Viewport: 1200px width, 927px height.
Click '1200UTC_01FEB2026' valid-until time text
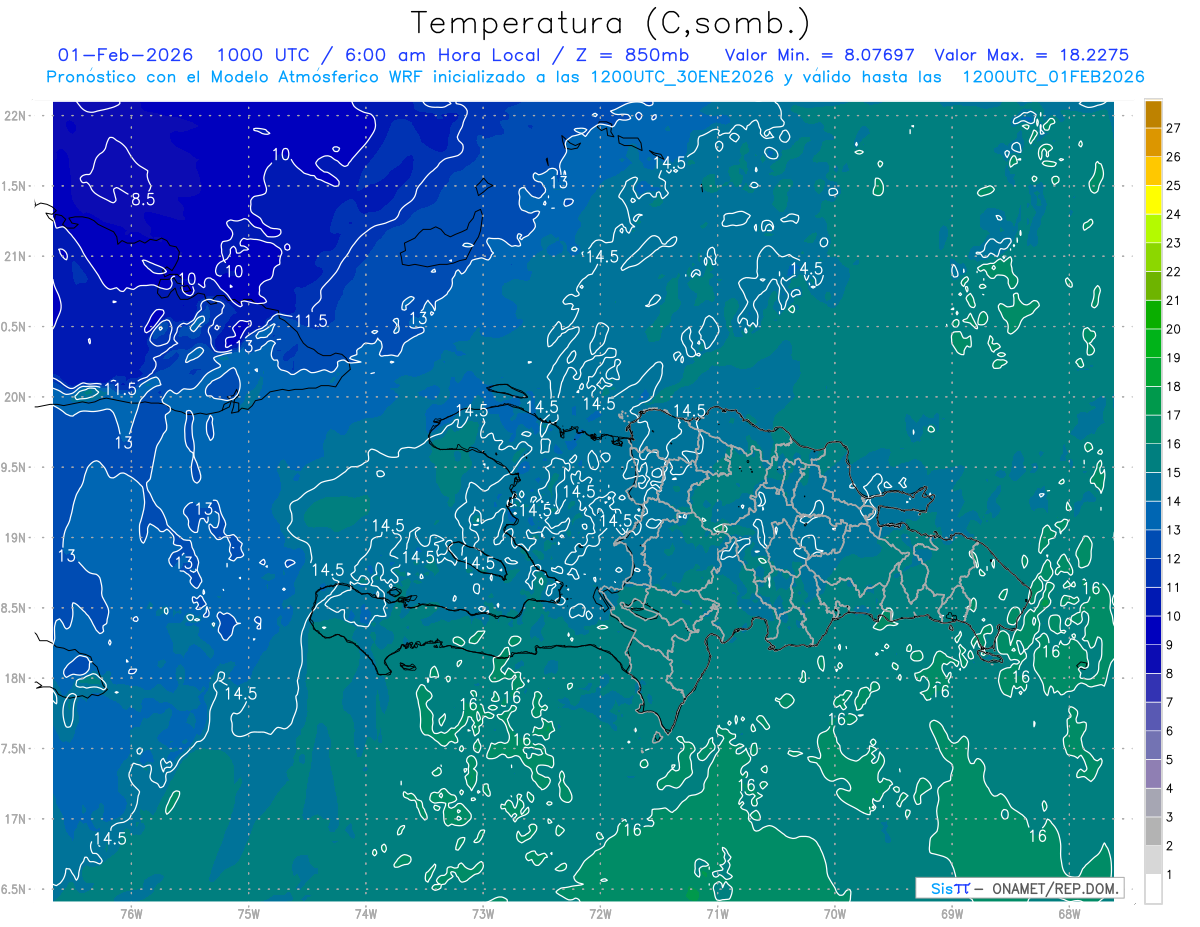click(1053, 77)
